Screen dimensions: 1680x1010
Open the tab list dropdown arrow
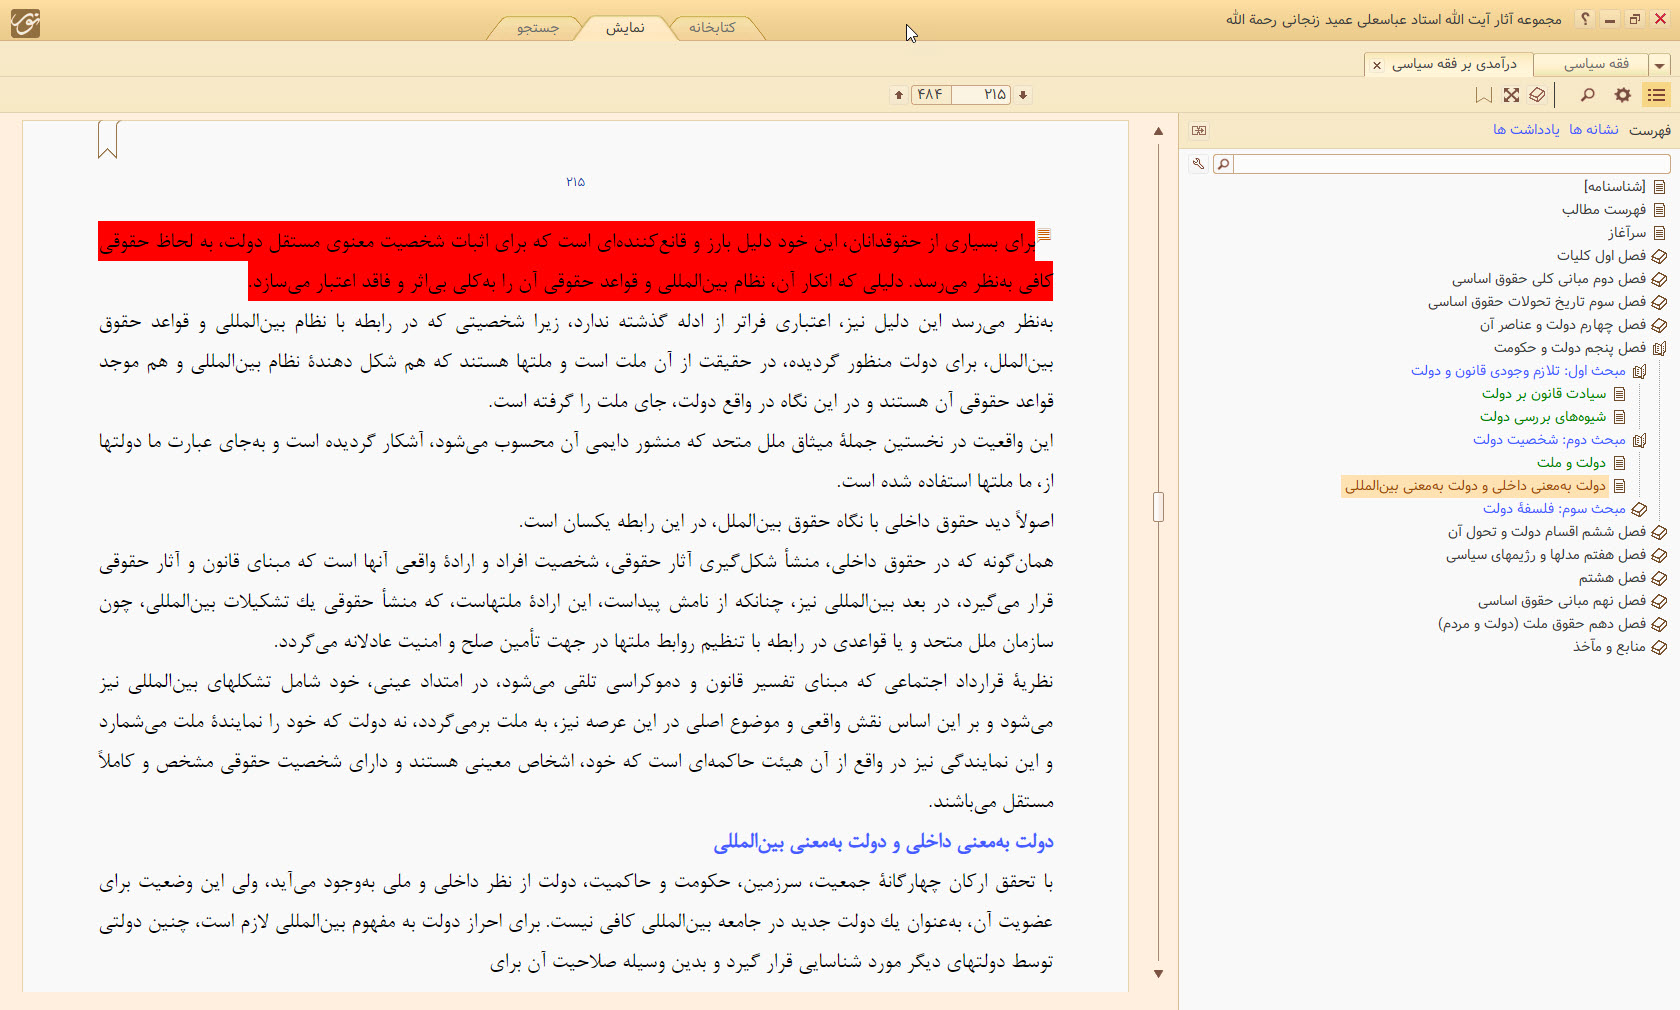(x=1660, y=65)
